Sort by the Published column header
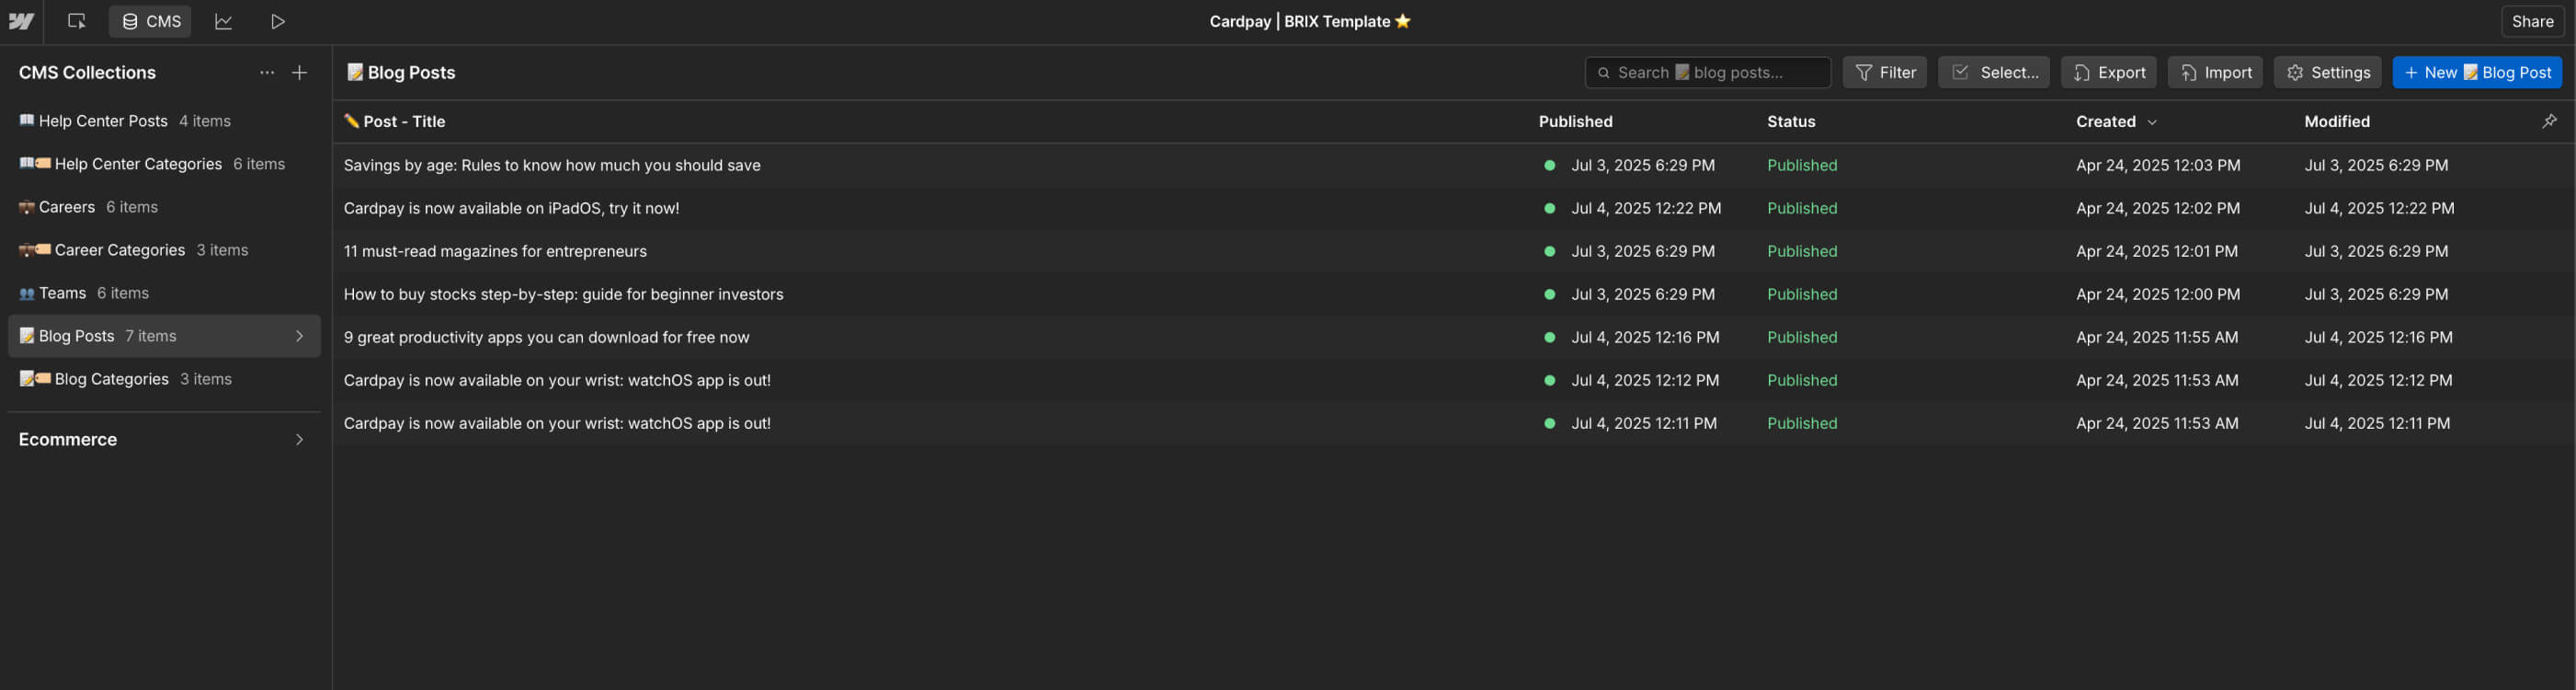The height and width of the screenshot is (690, 2576). [1575, 121]
